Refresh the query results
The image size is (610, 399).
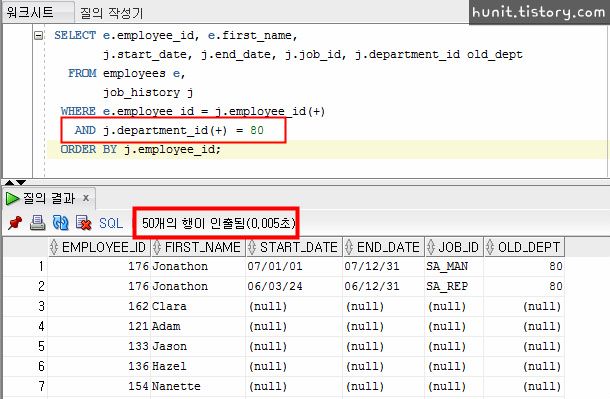tap(61, 223)
